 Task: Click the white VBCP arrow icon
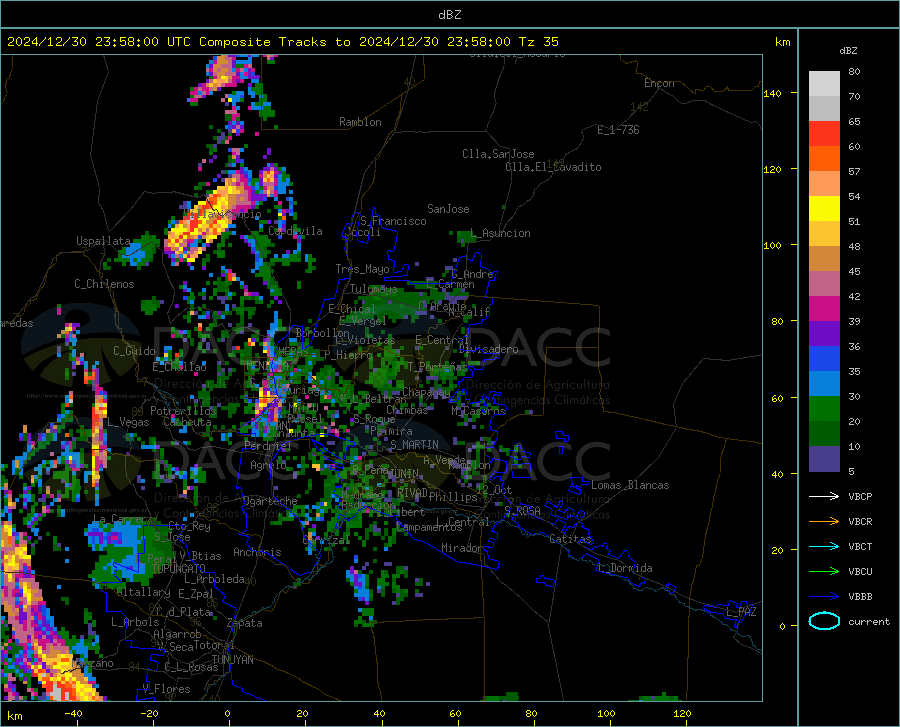click(824, 496)
